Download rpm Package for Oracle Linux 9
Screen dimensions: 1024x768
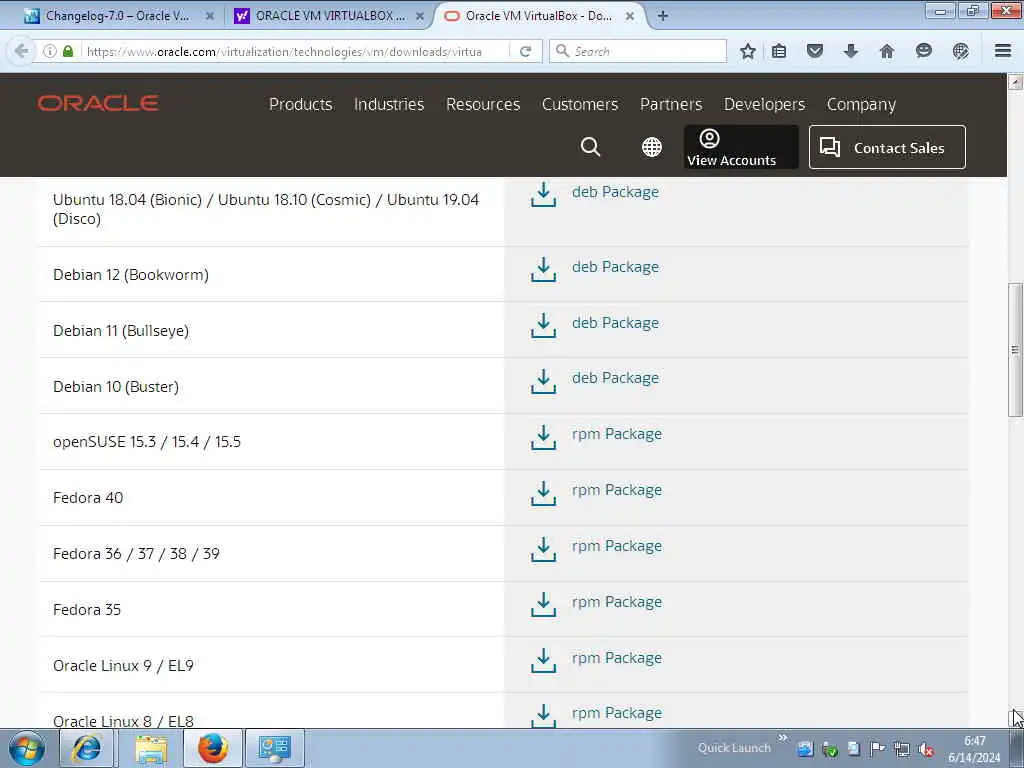pos(616,658)
